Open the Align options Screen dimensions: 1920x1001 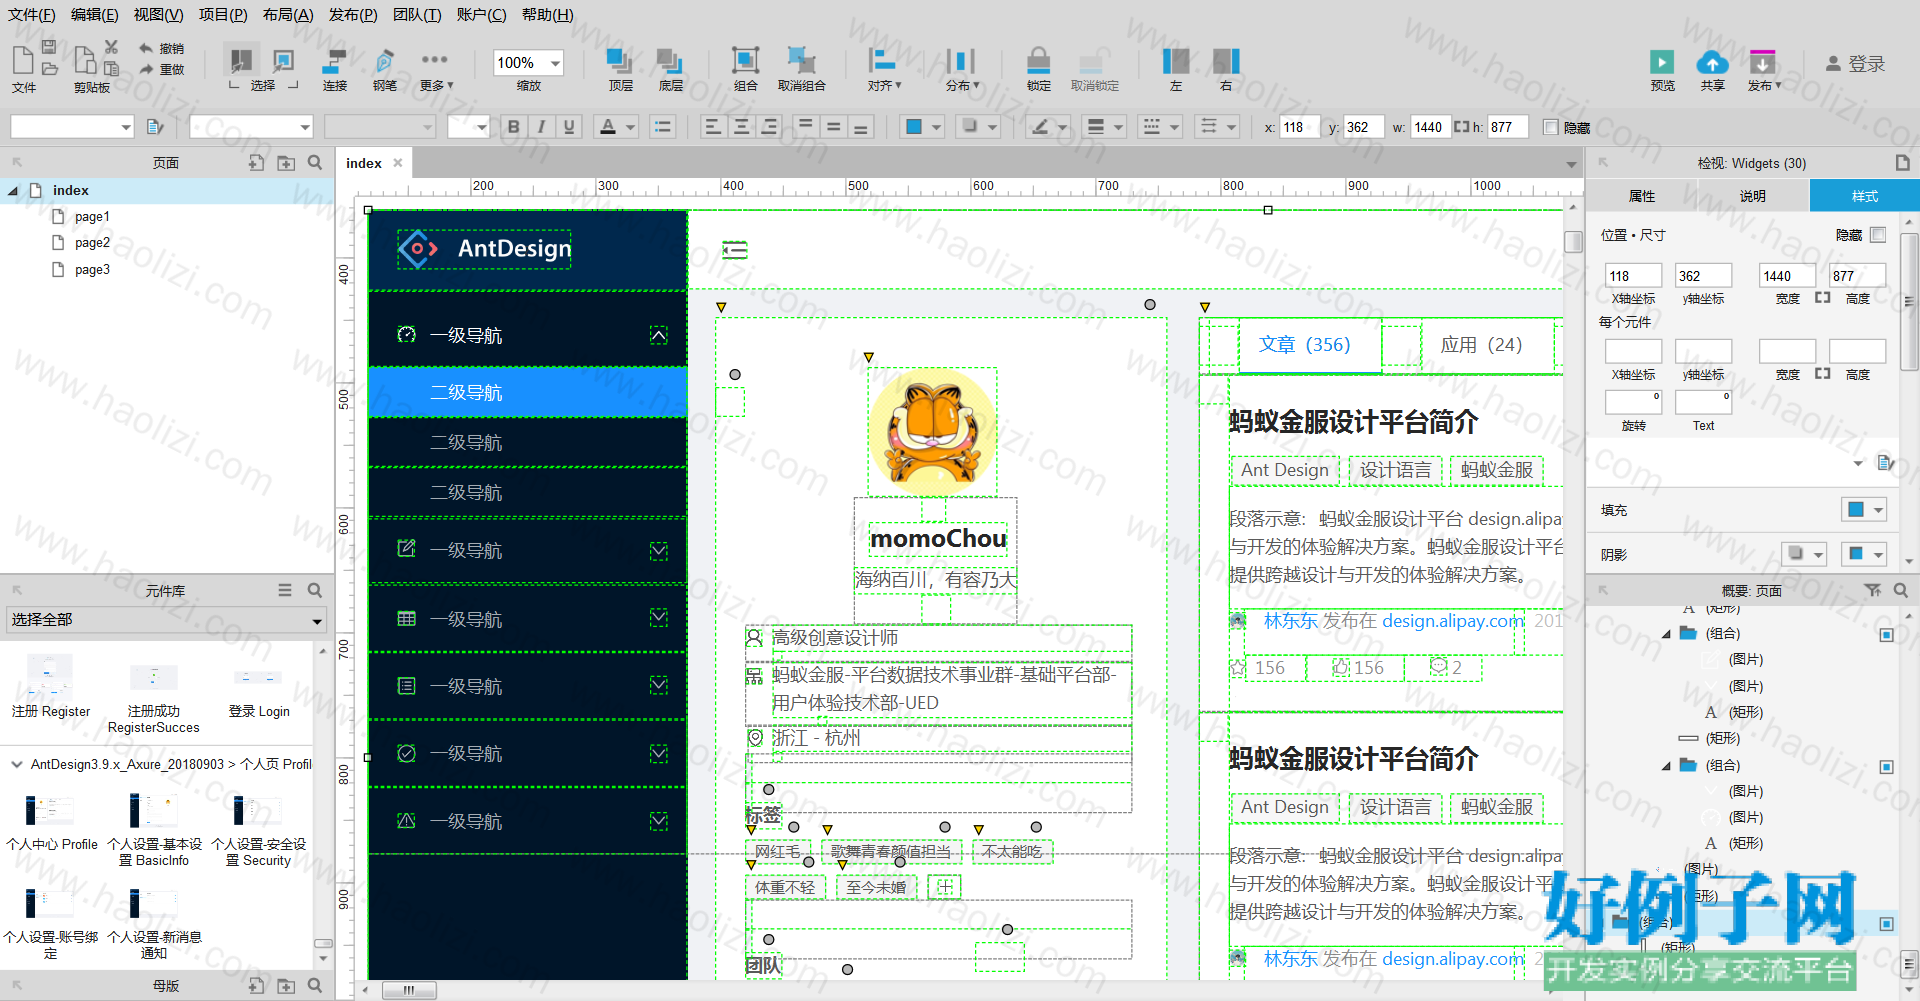point(884,69)
